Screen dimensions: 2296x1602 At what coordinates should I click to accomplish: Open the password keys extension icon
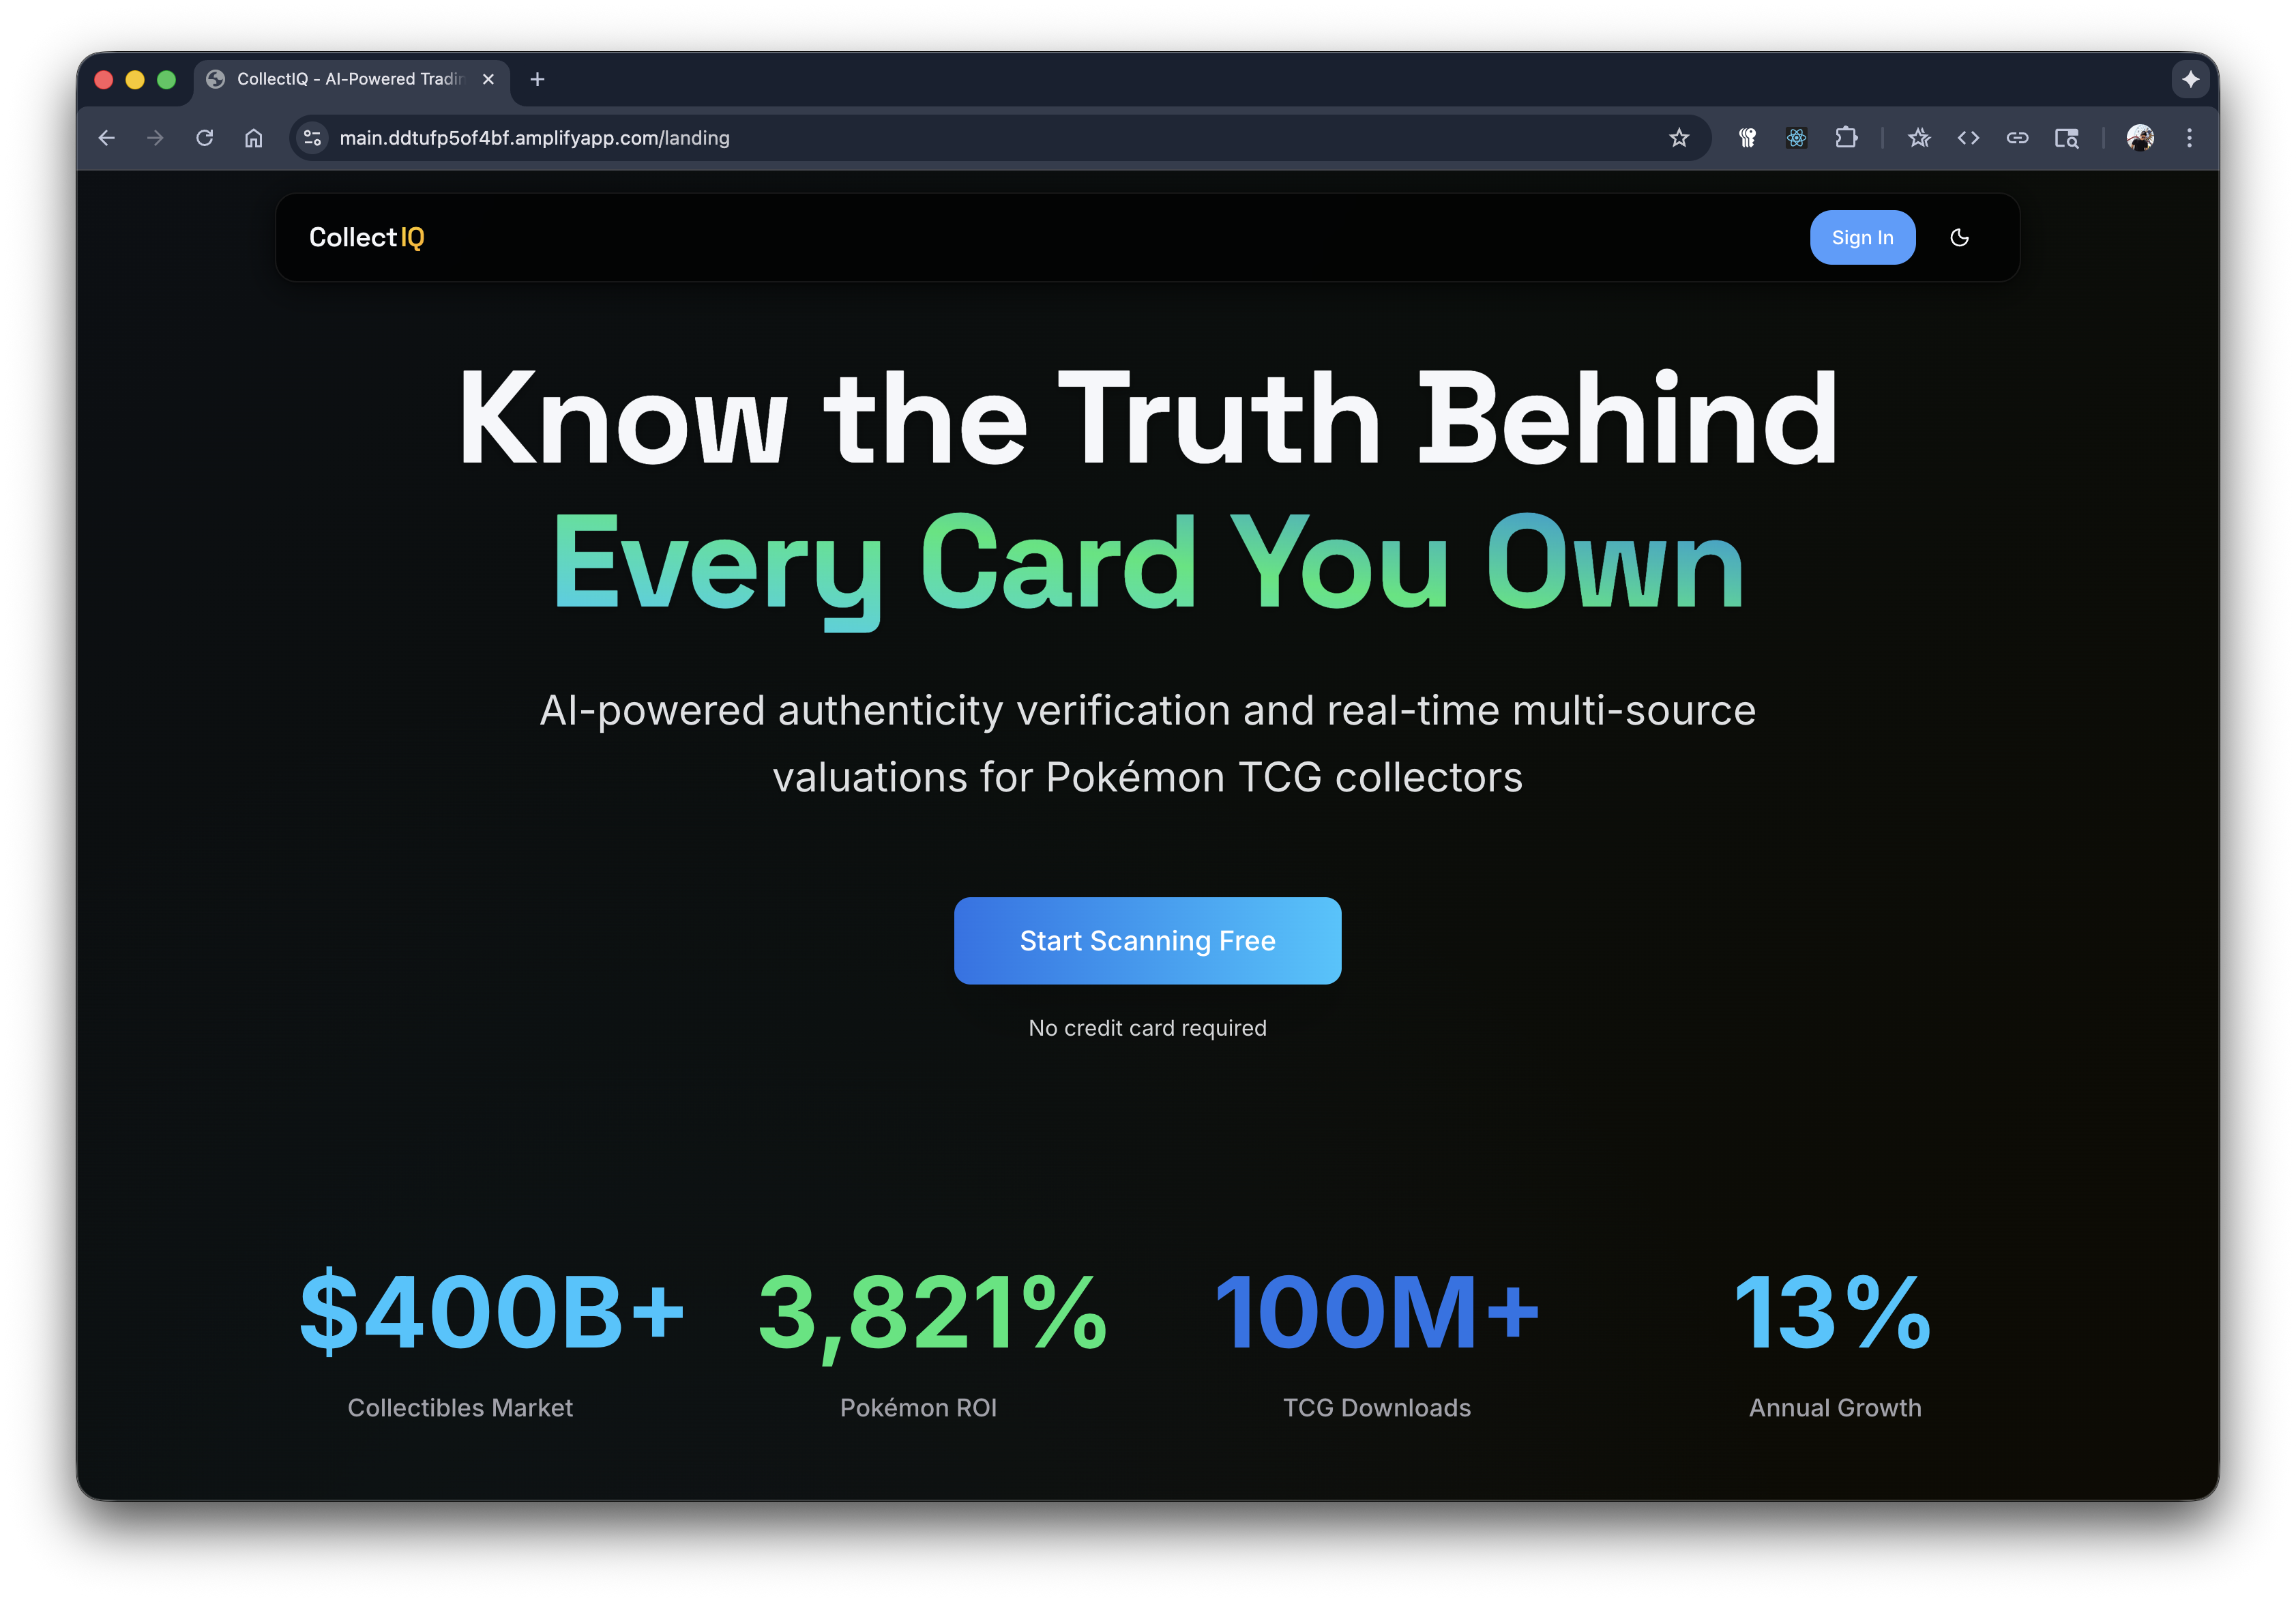point(1747,138)
